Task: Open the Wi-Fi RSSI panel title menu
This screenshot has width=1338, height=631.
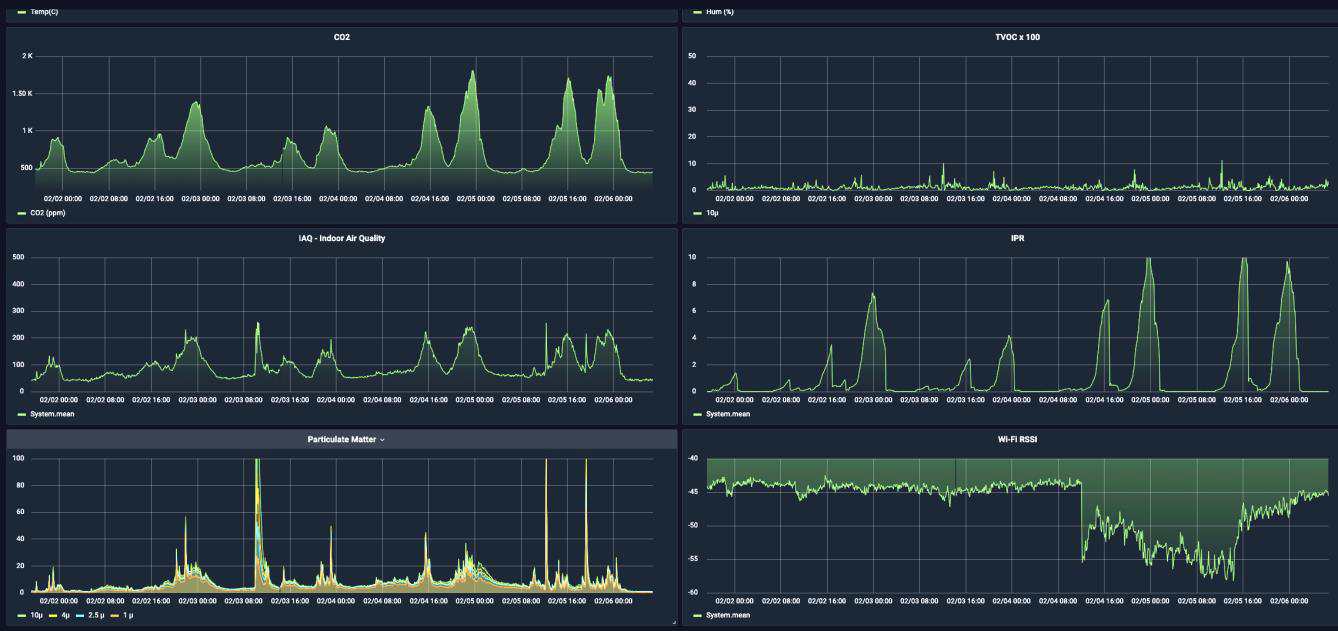Action: [x=1009, y=439]
